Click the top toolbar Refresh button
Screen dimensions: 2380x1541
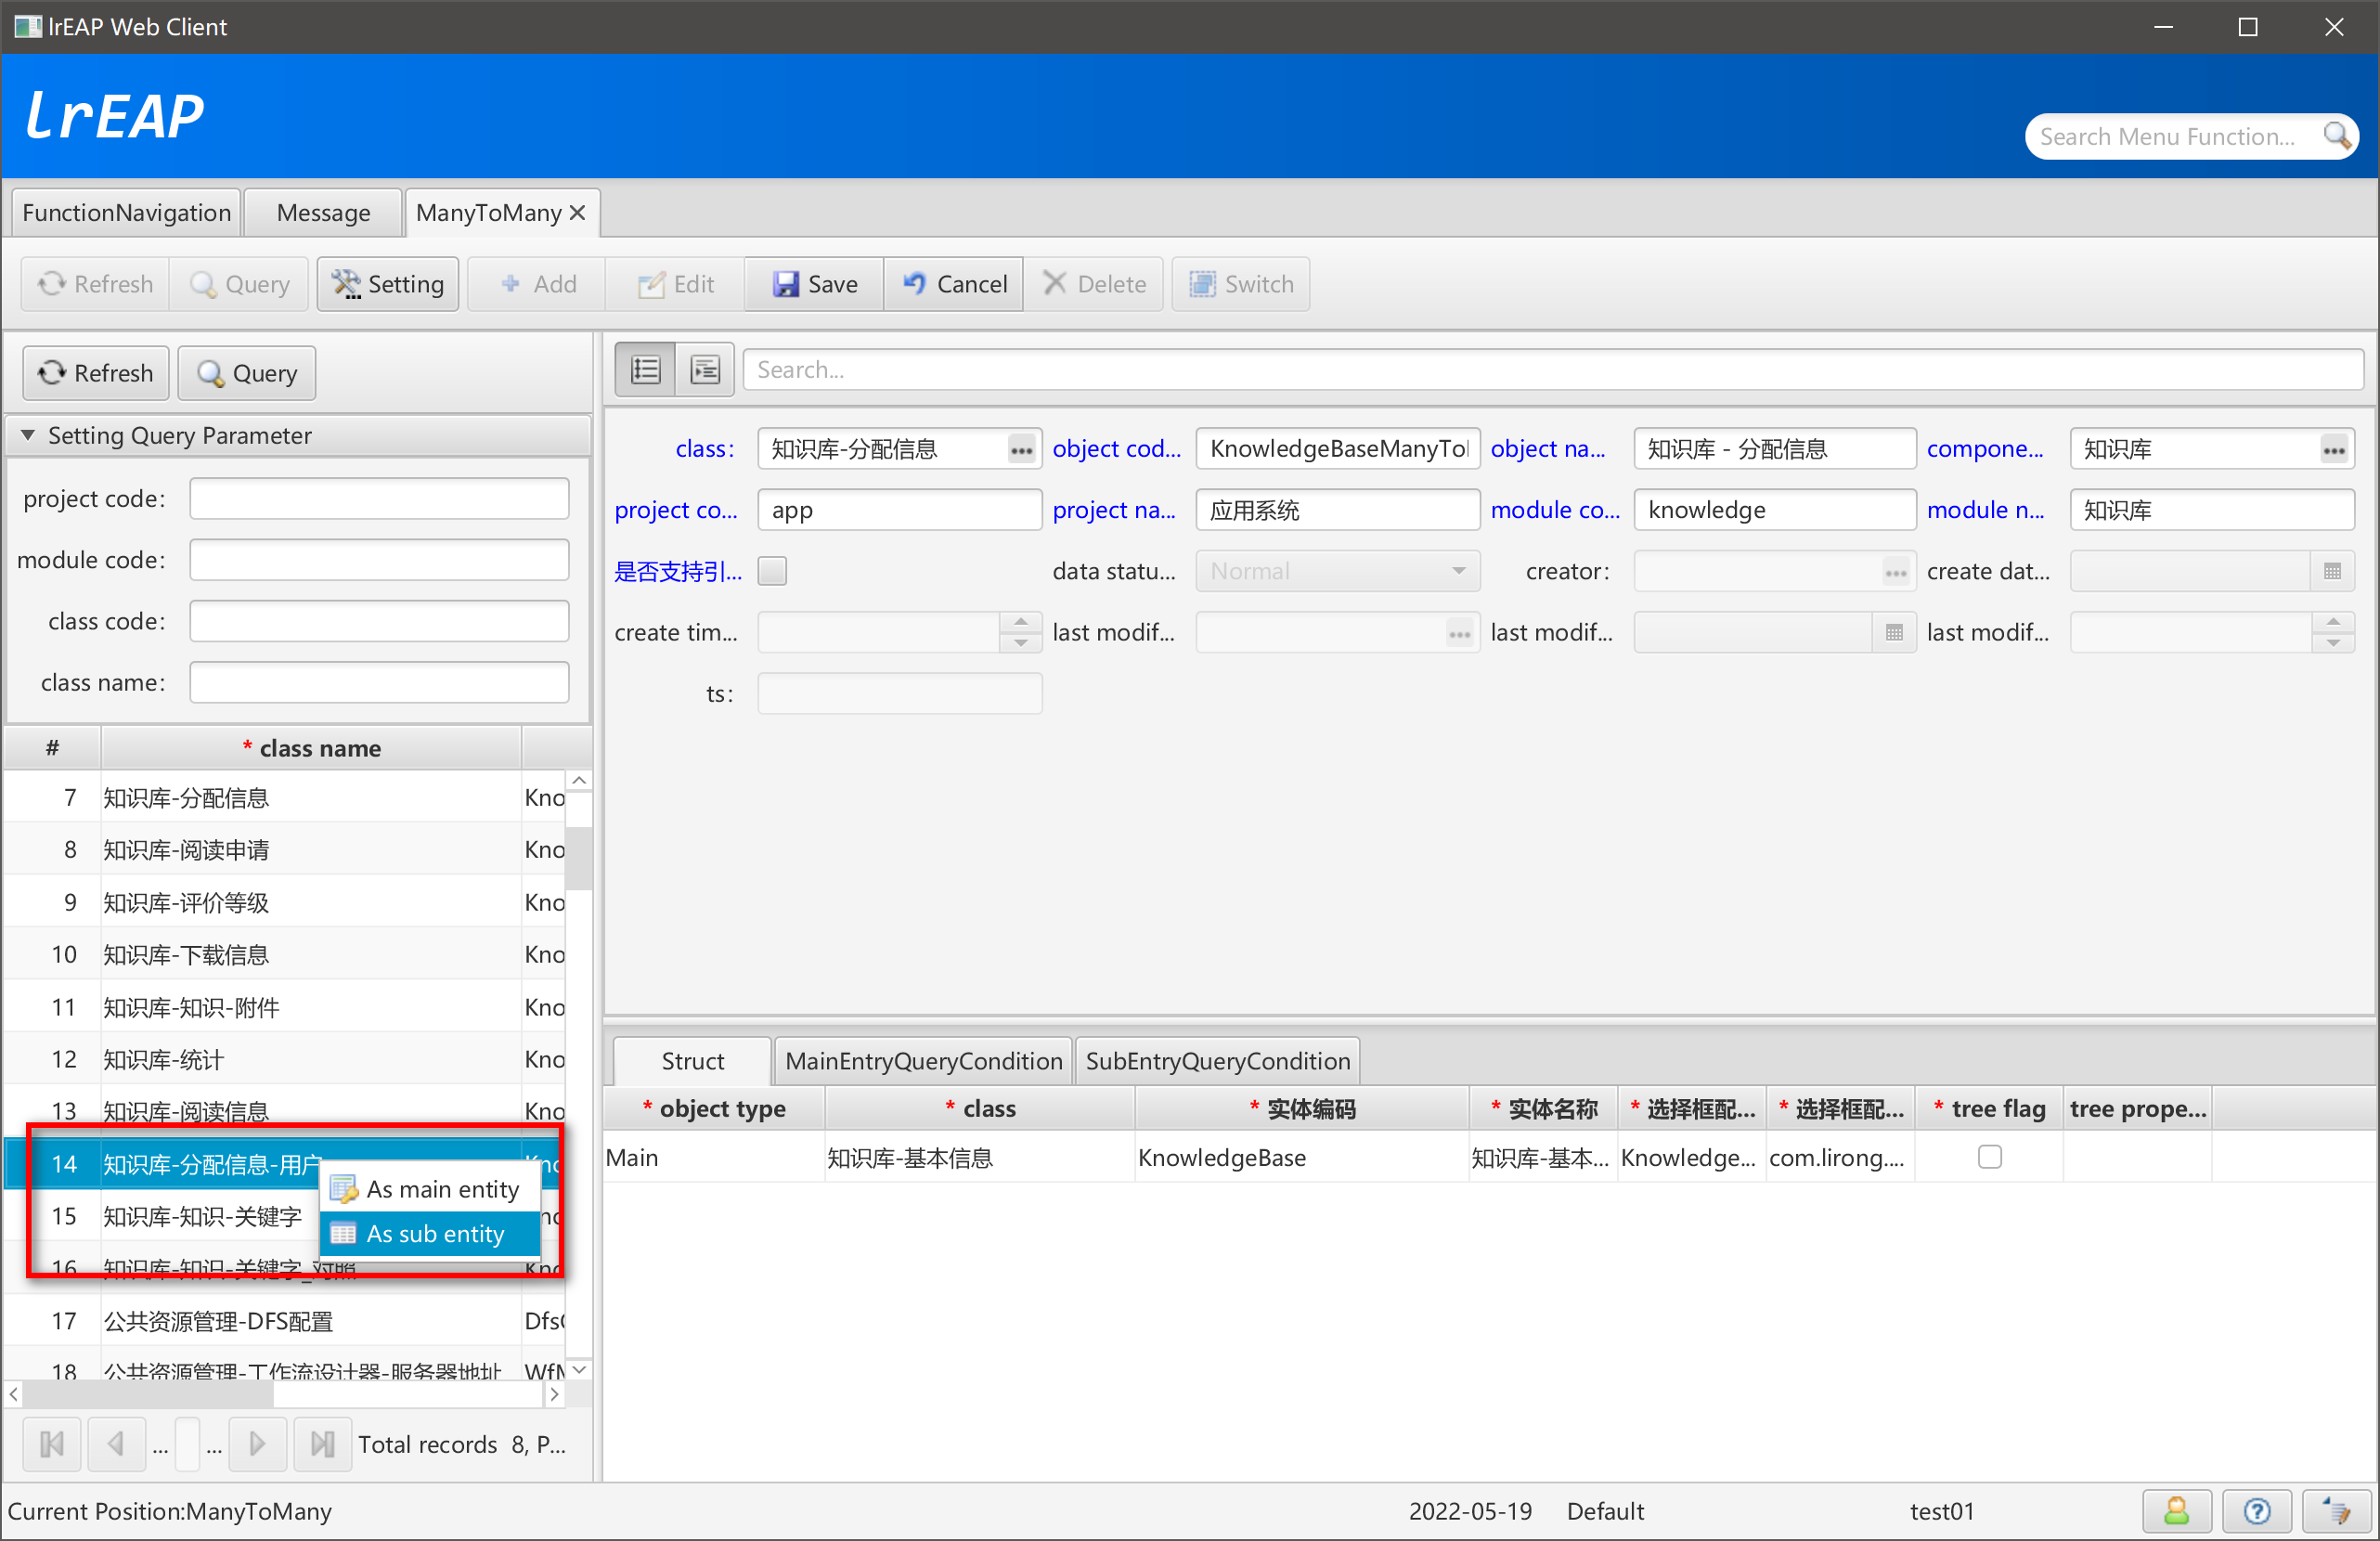(x=95, y=284)
